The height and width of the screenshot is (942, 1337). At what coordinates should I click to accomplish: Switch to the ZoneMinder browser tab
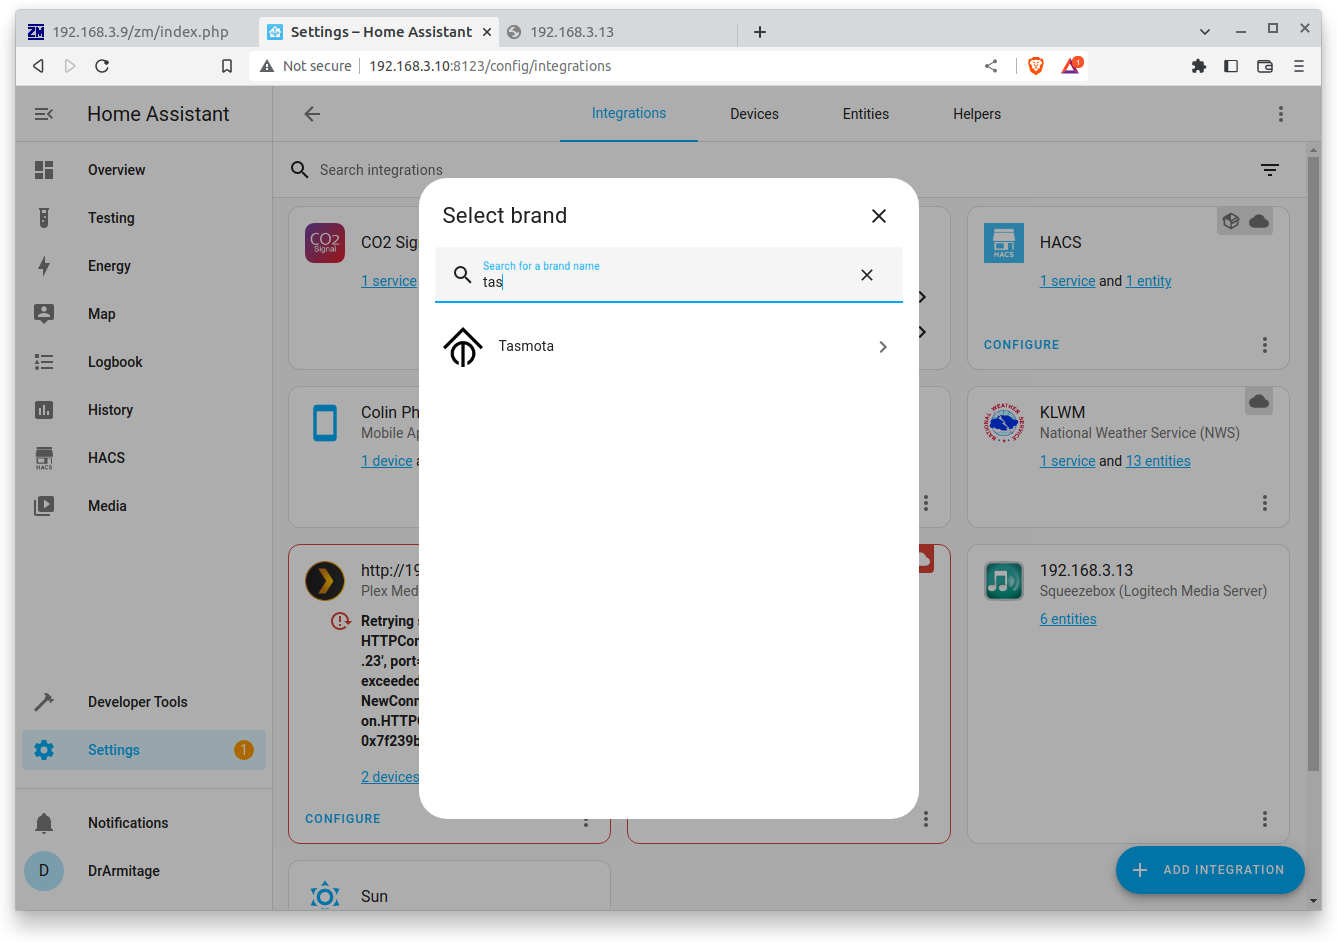pyautogui.click(x=138, y=32)
